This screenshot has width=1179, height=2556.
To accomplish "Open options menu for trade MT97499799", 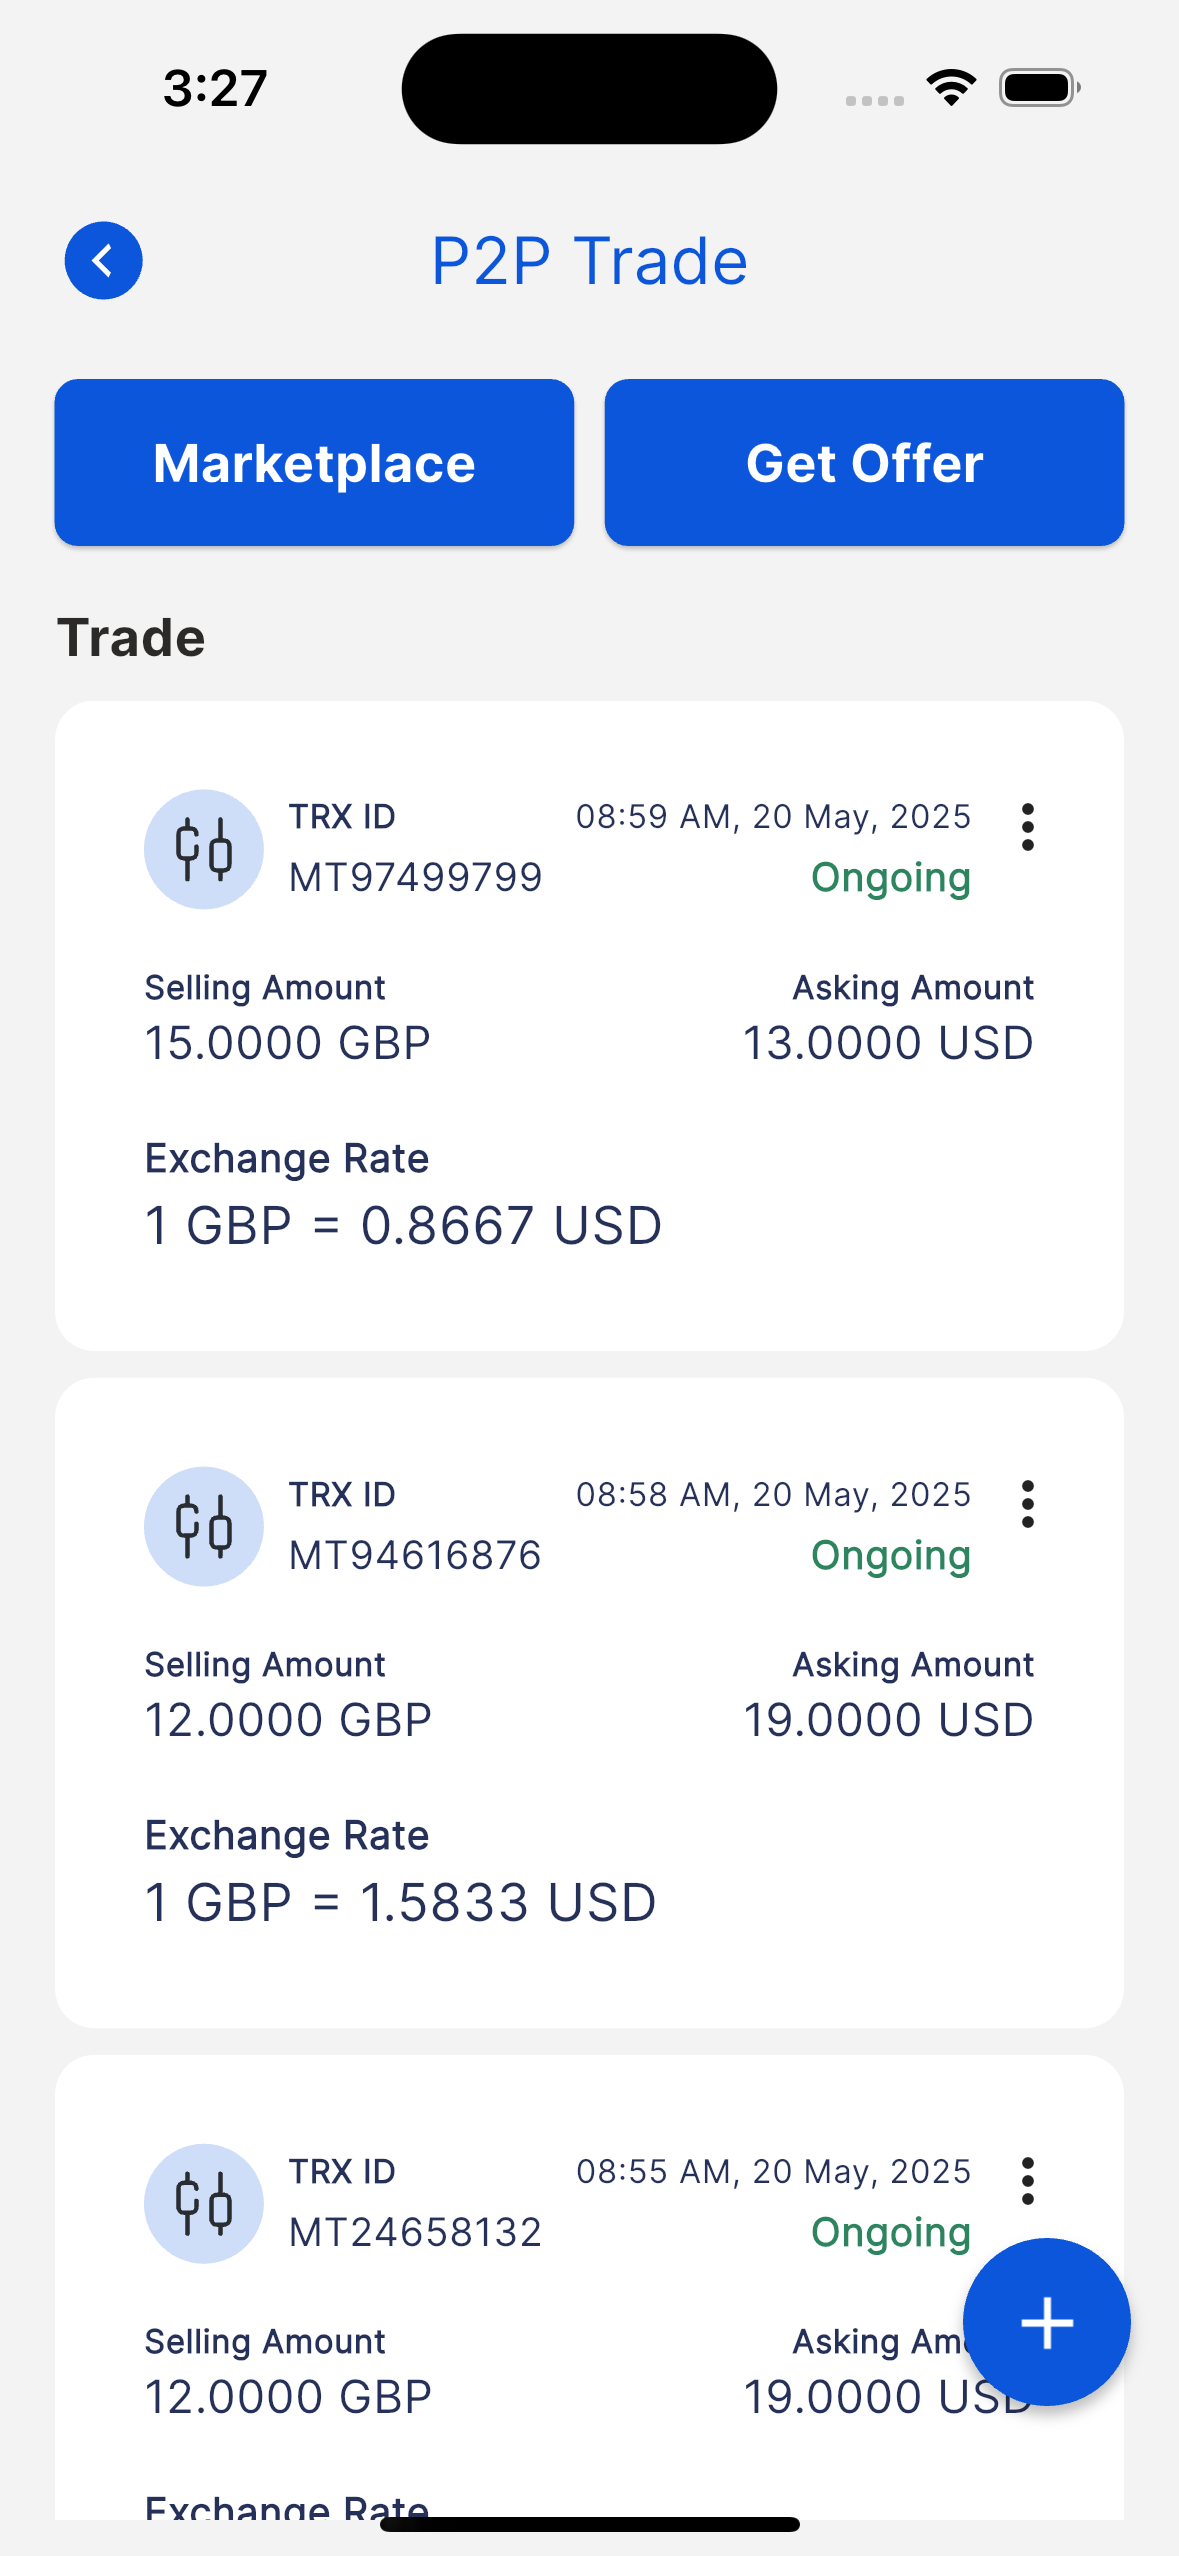I will [x=1027, y=827].
